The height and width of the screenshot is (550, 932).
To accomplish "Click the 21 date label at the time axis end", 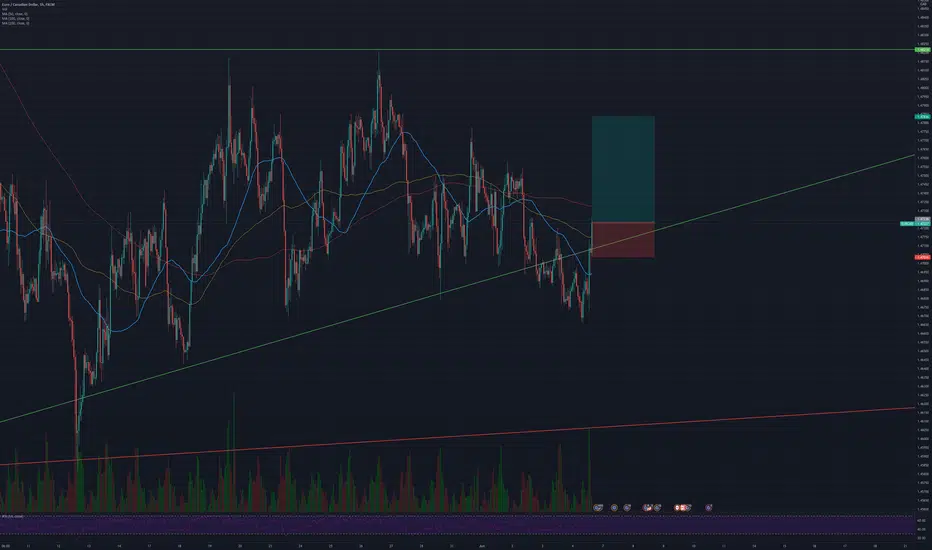I will 905,545.
